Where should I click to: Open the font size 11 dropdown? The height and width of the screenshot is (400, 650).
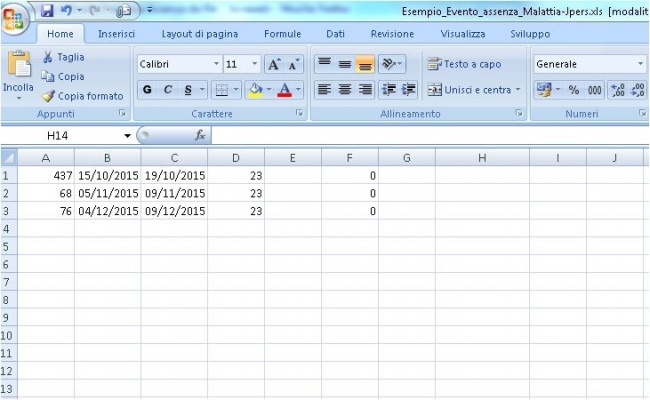(255, 64)
